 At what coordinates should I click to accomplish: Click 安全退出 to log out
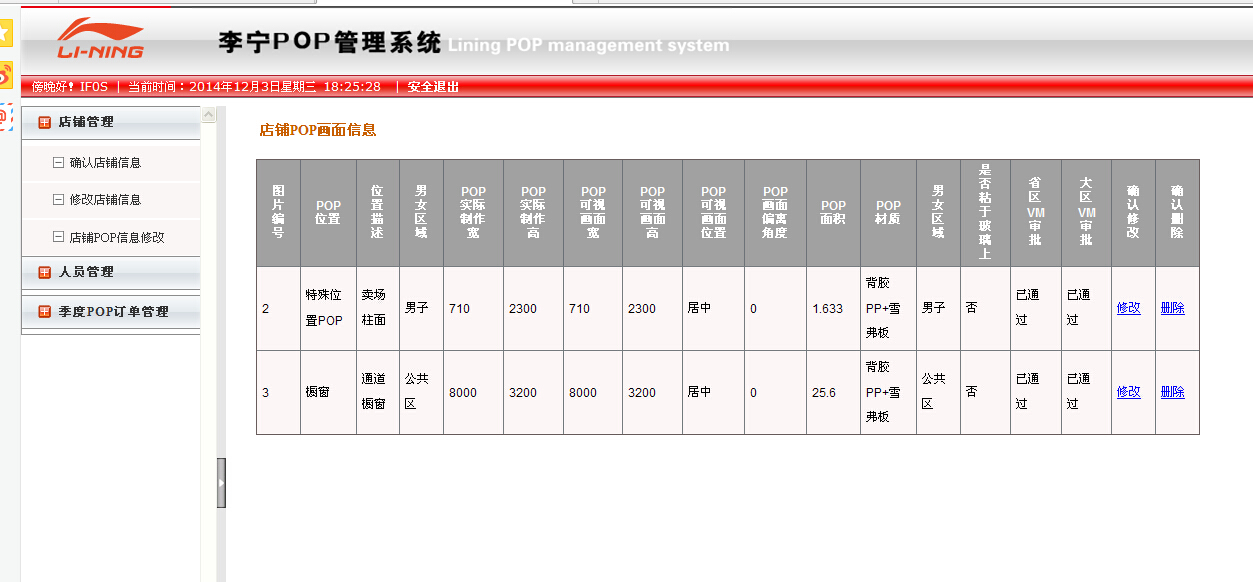434,87
